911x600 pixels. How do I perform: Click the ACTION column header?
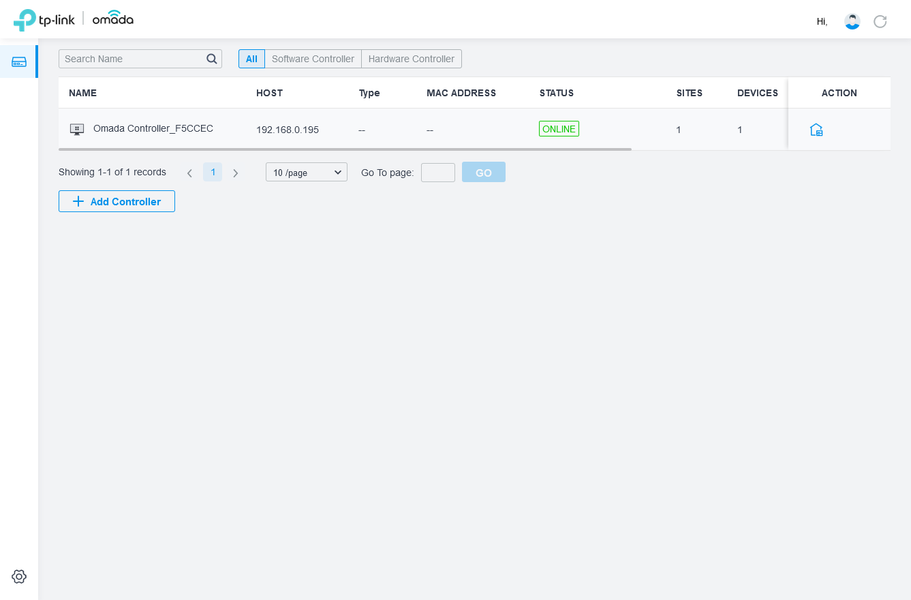[x=839, y=93]
